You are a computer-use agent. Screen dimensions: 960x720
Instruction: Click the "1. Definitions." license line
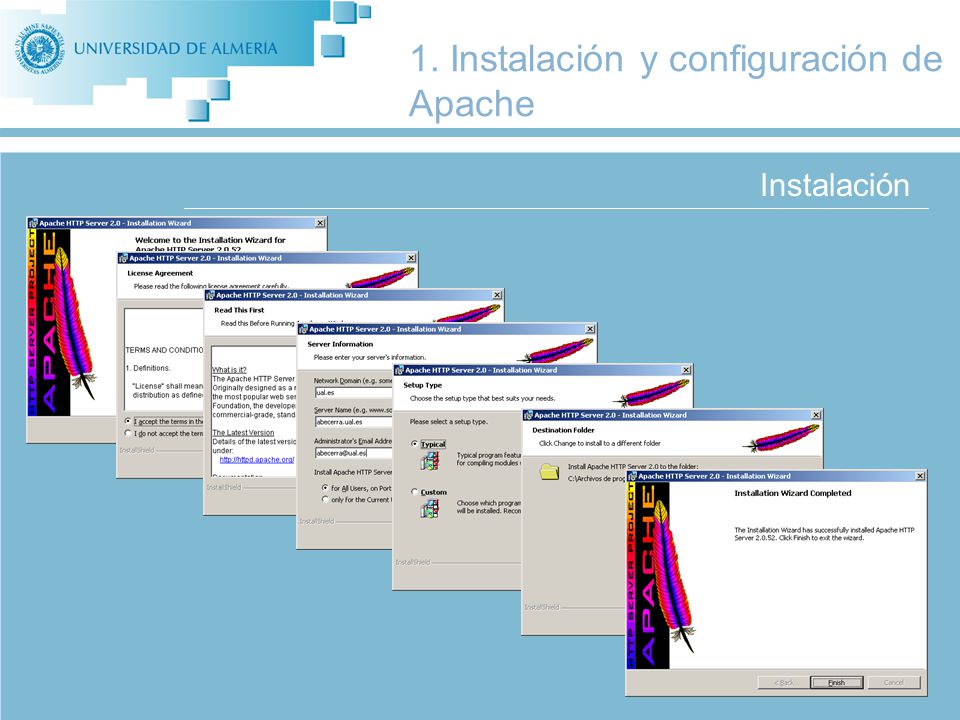(148, 368)
